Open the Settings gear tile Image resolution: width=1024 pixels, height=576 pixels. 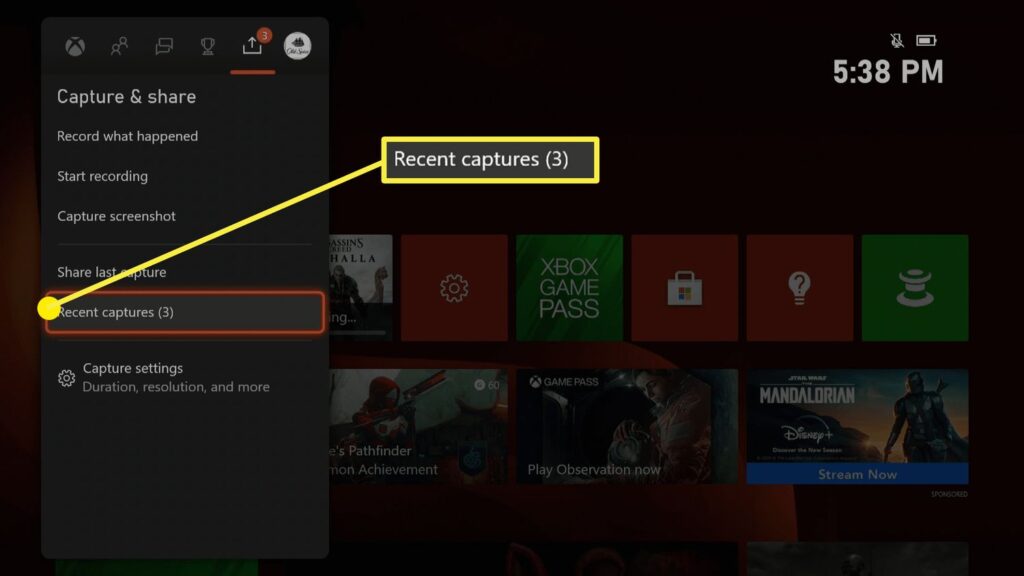[x=454, y=288]
